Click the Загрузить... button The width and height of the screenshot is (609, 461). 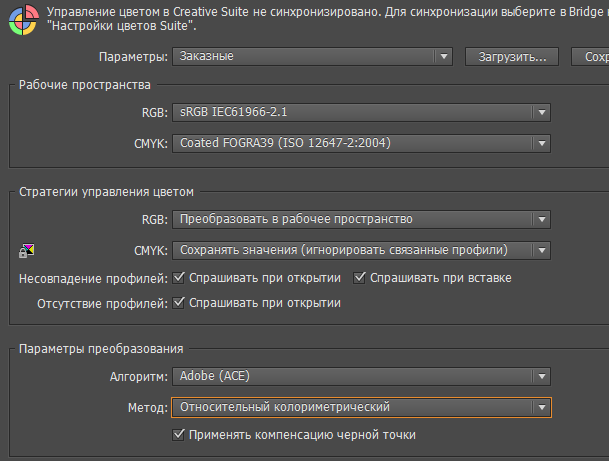pyautogui.click(x=512, y=57)
